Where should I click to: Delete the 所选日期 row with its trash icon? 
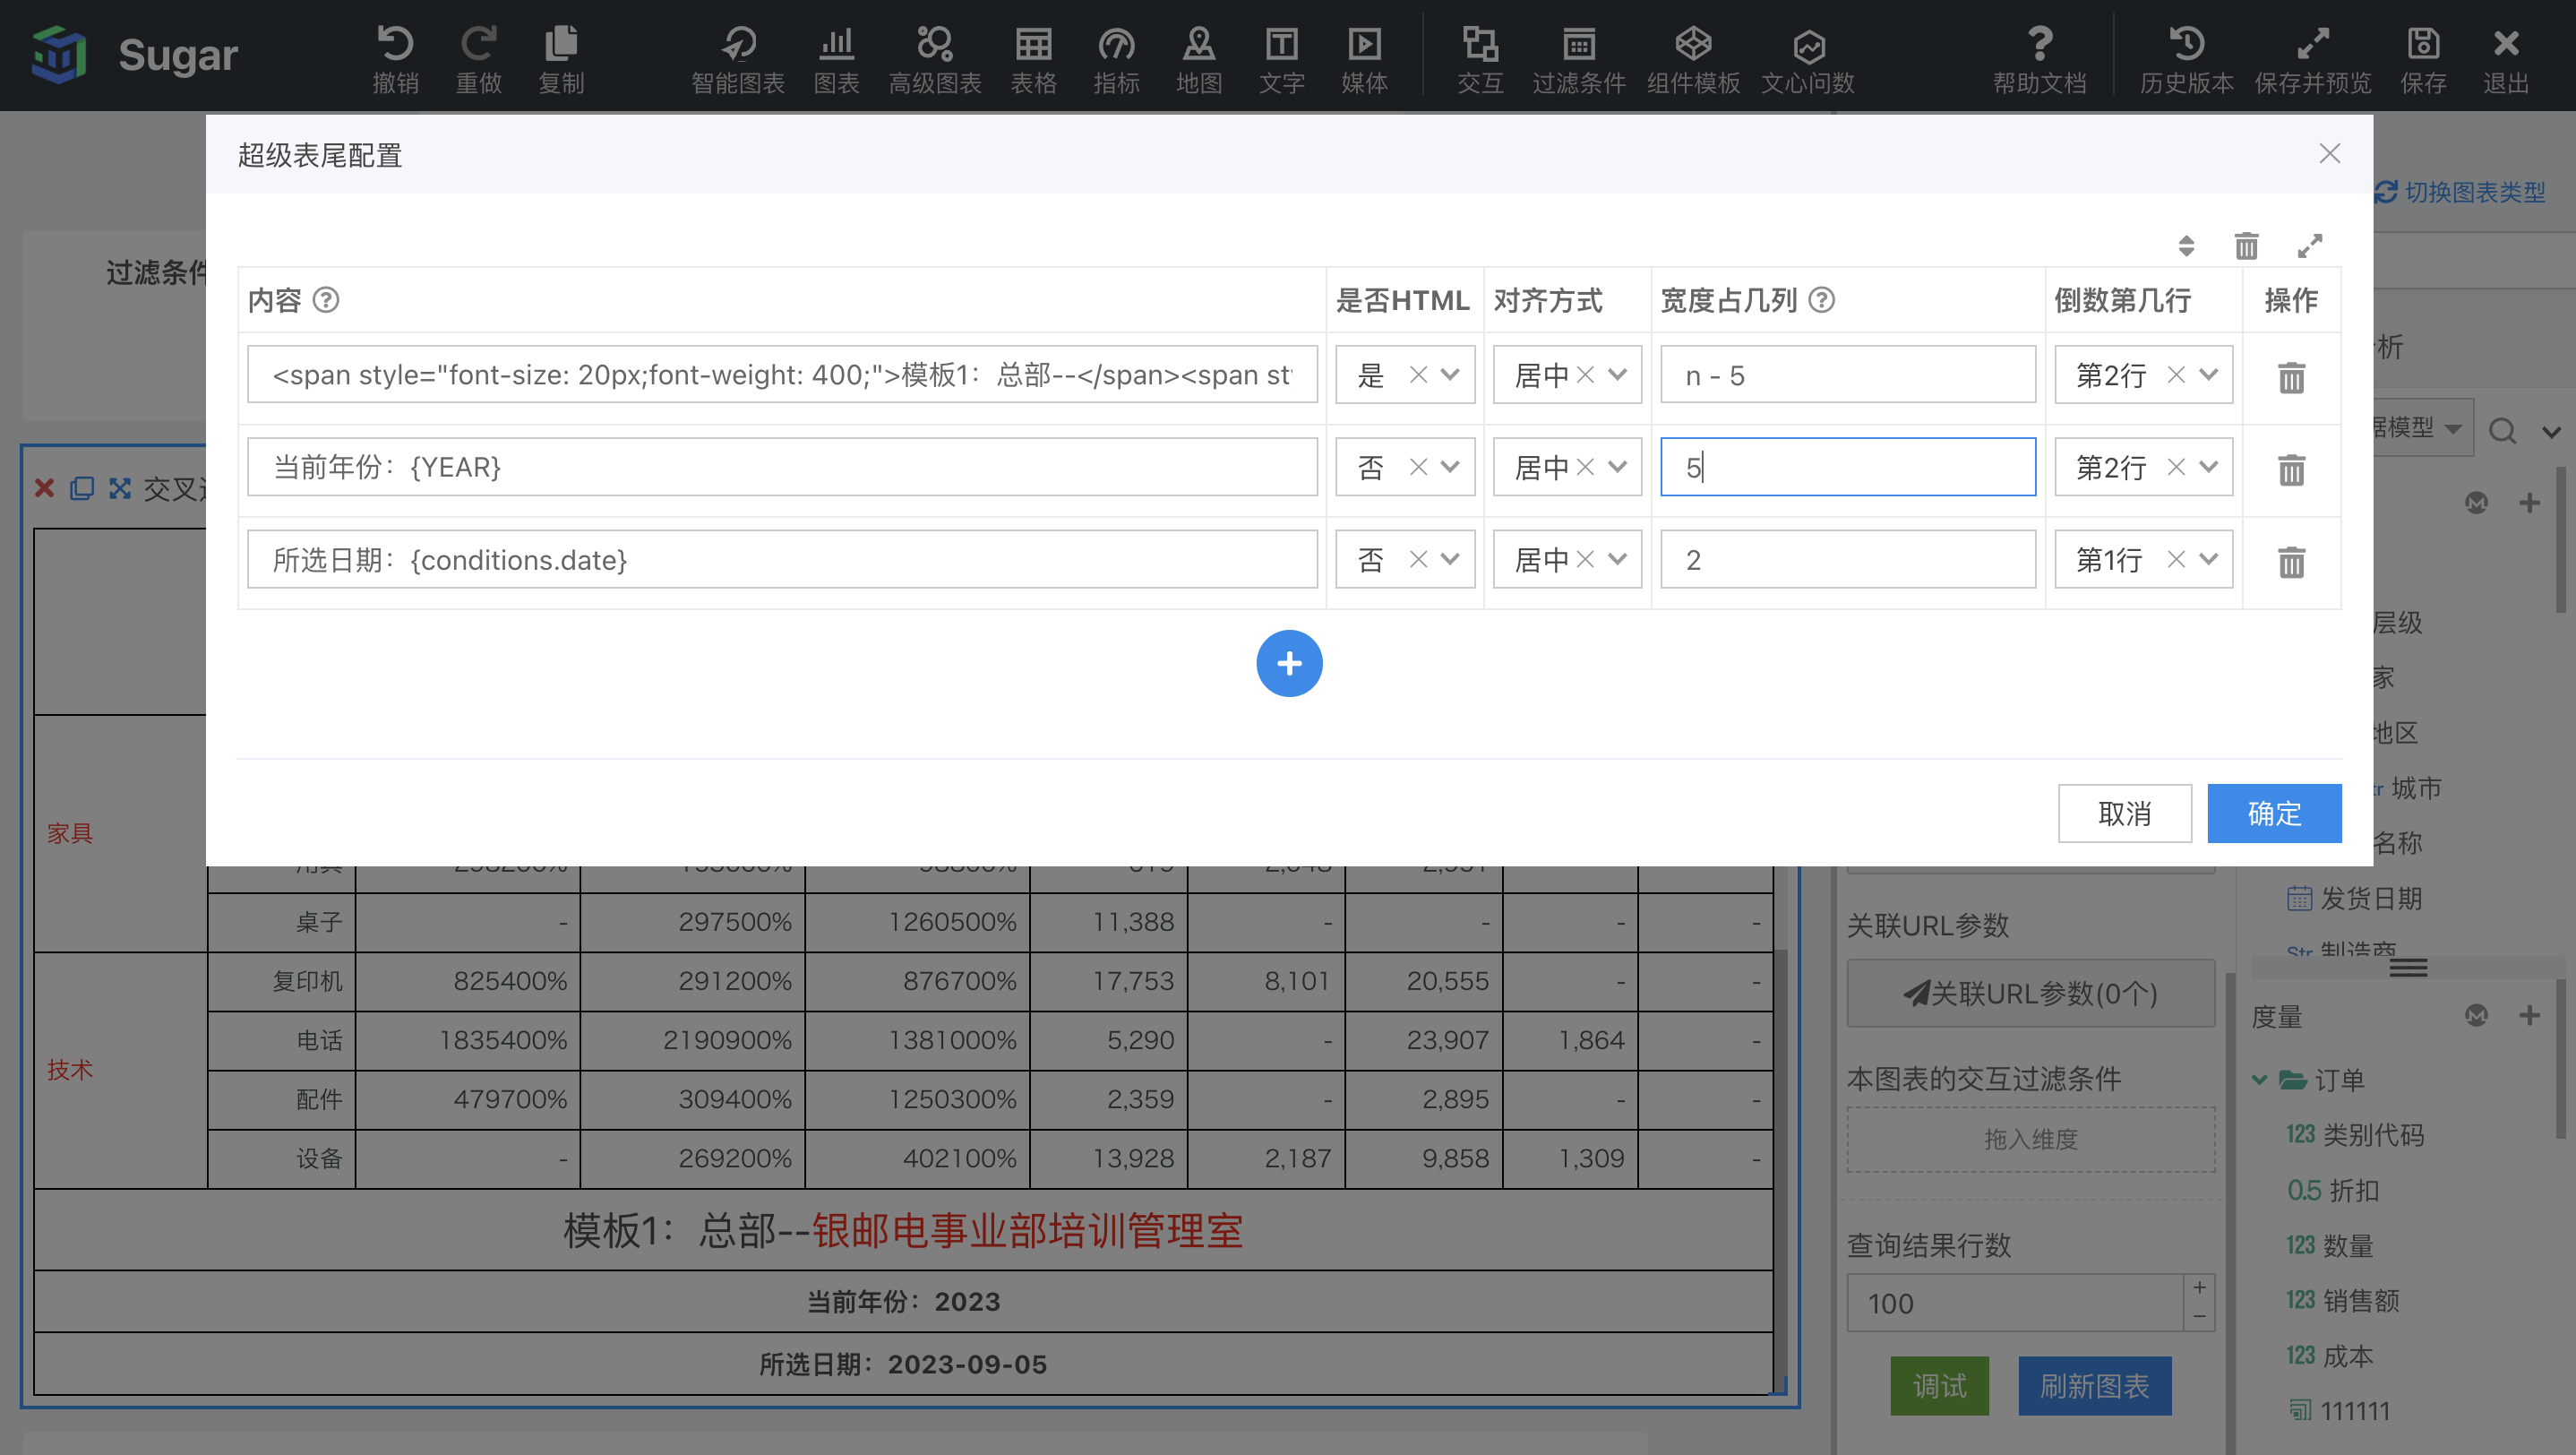point(2291,561)
